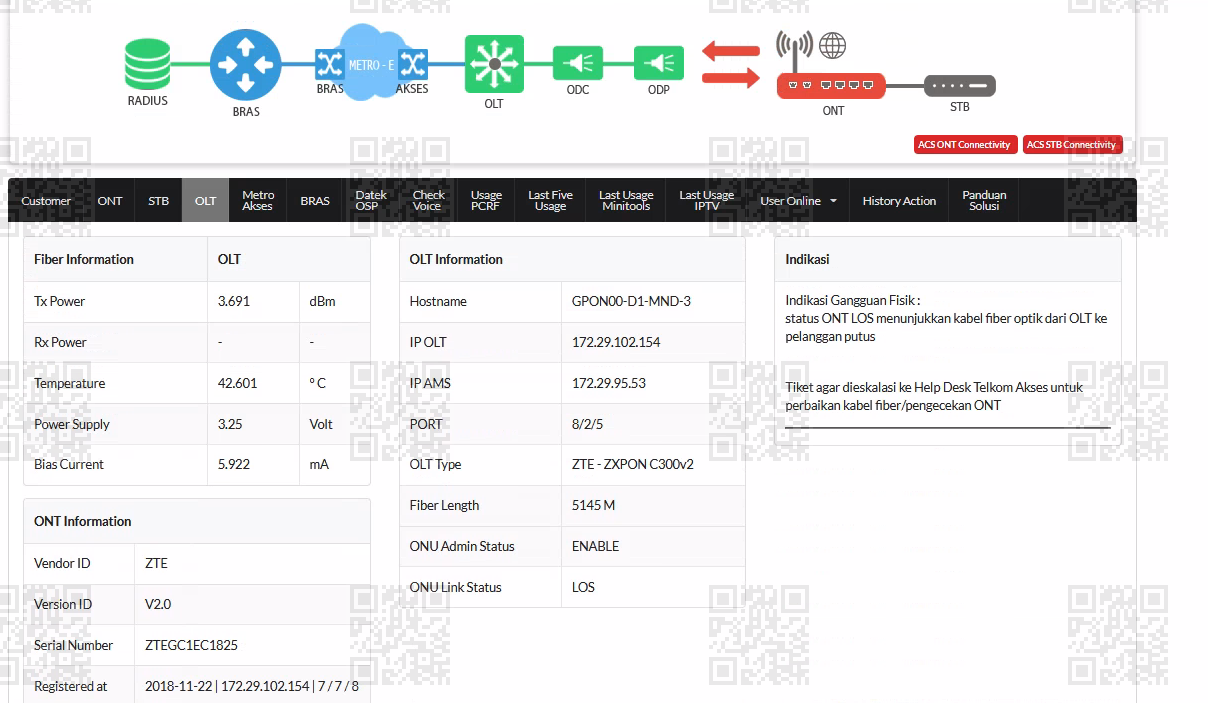Click serial number ZTEGC1EC1825

point(191,645)
